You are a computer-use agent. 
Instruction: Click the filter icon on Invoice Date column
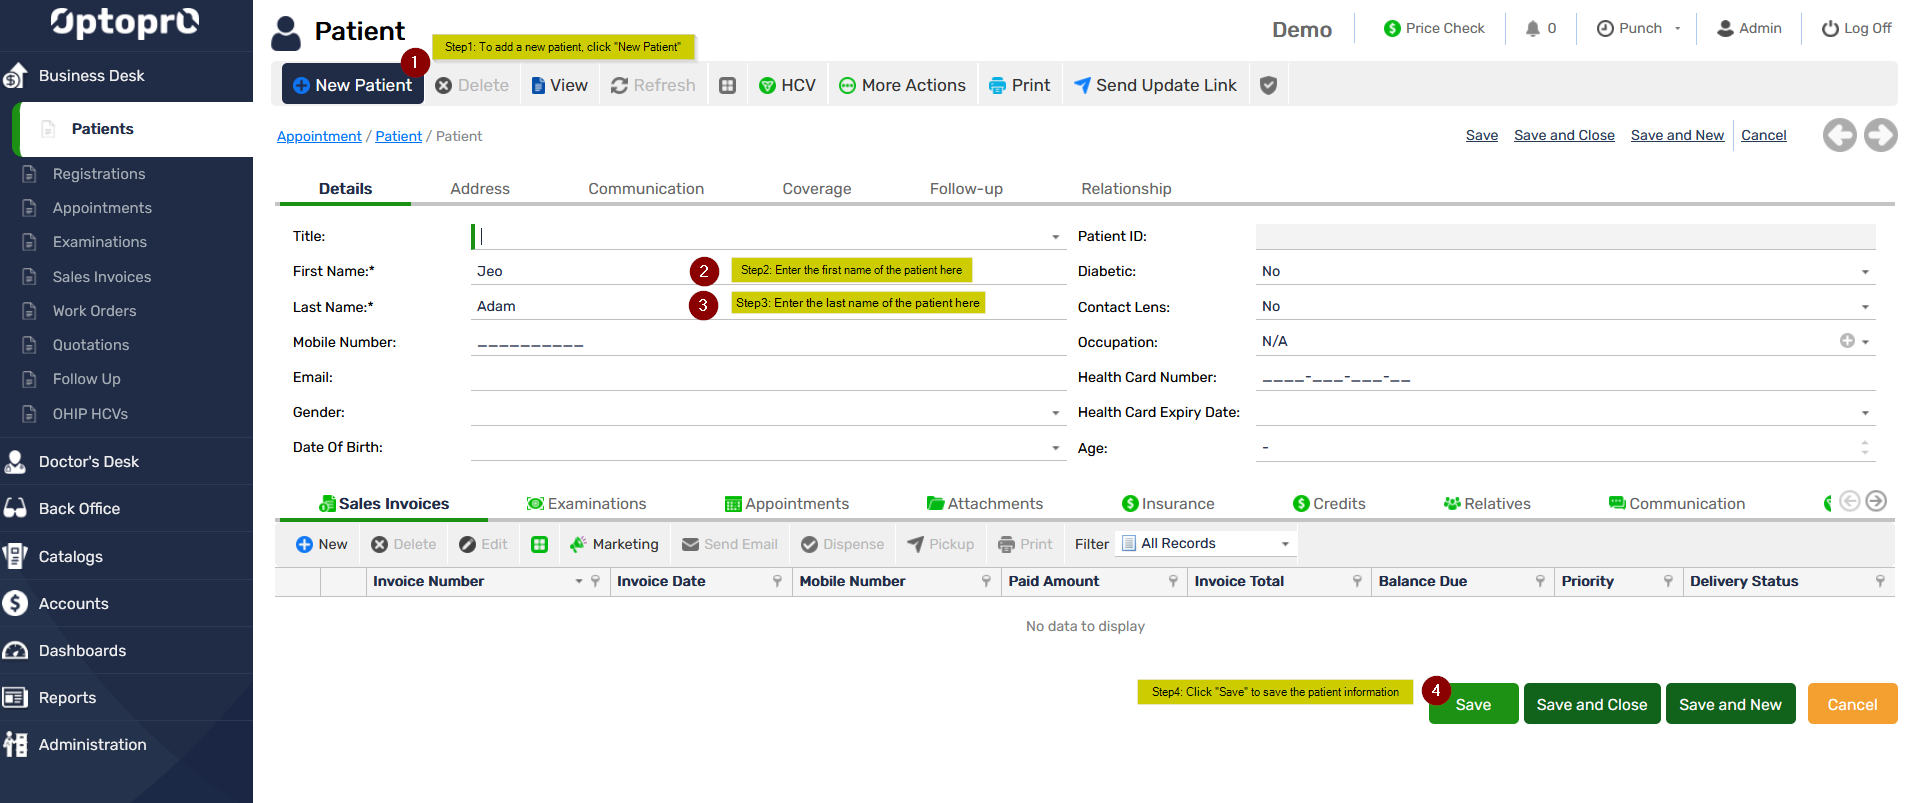777,581
